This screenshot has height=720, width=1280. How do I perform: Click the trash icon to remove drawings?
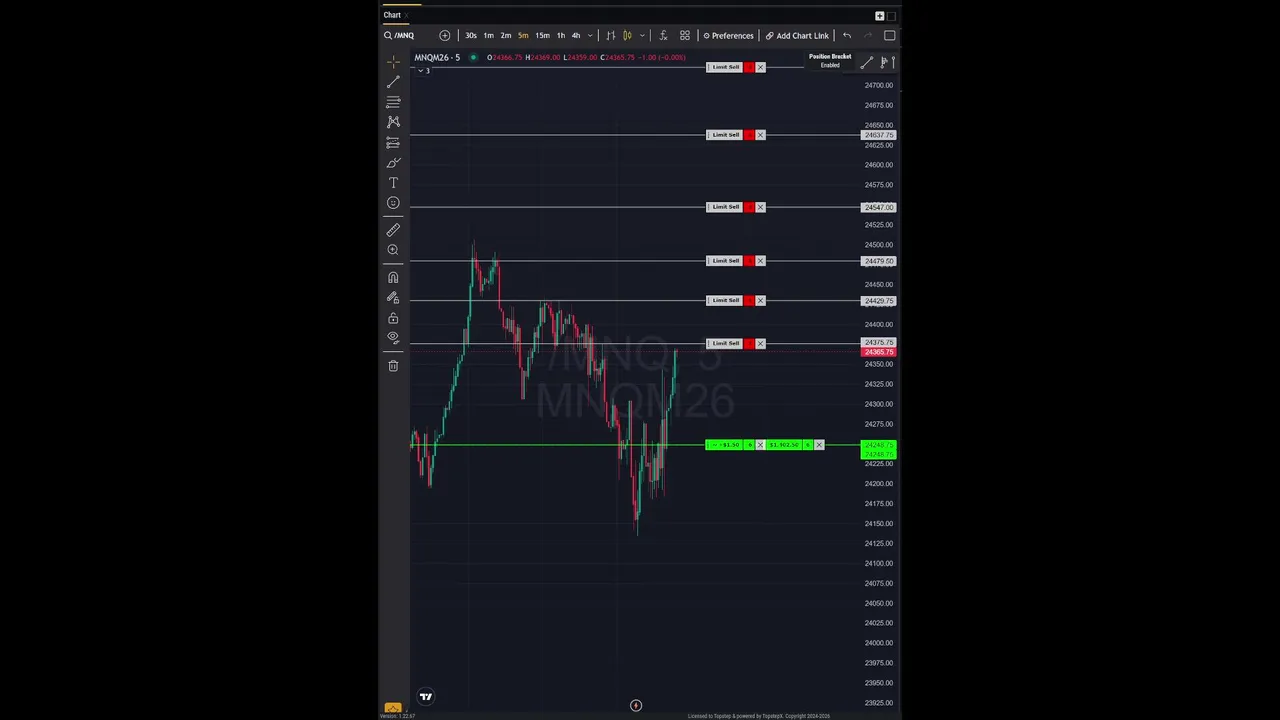point(393,366)
